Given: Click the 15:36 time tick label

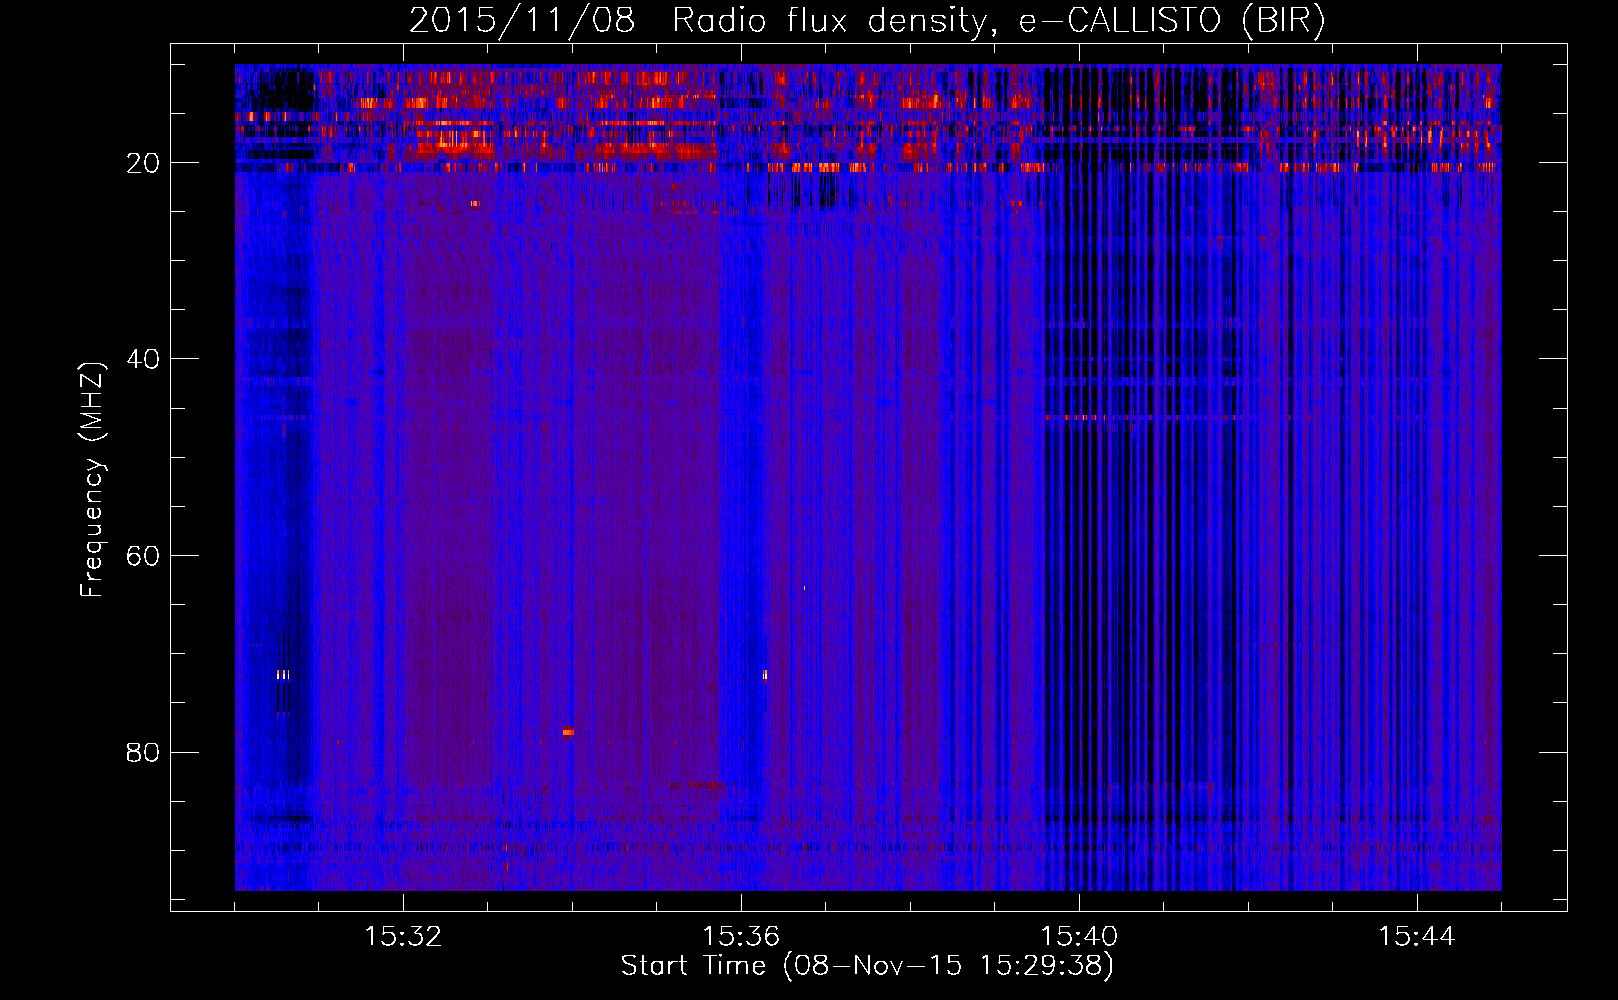Looking at the screenshot, I should [741, 937].
